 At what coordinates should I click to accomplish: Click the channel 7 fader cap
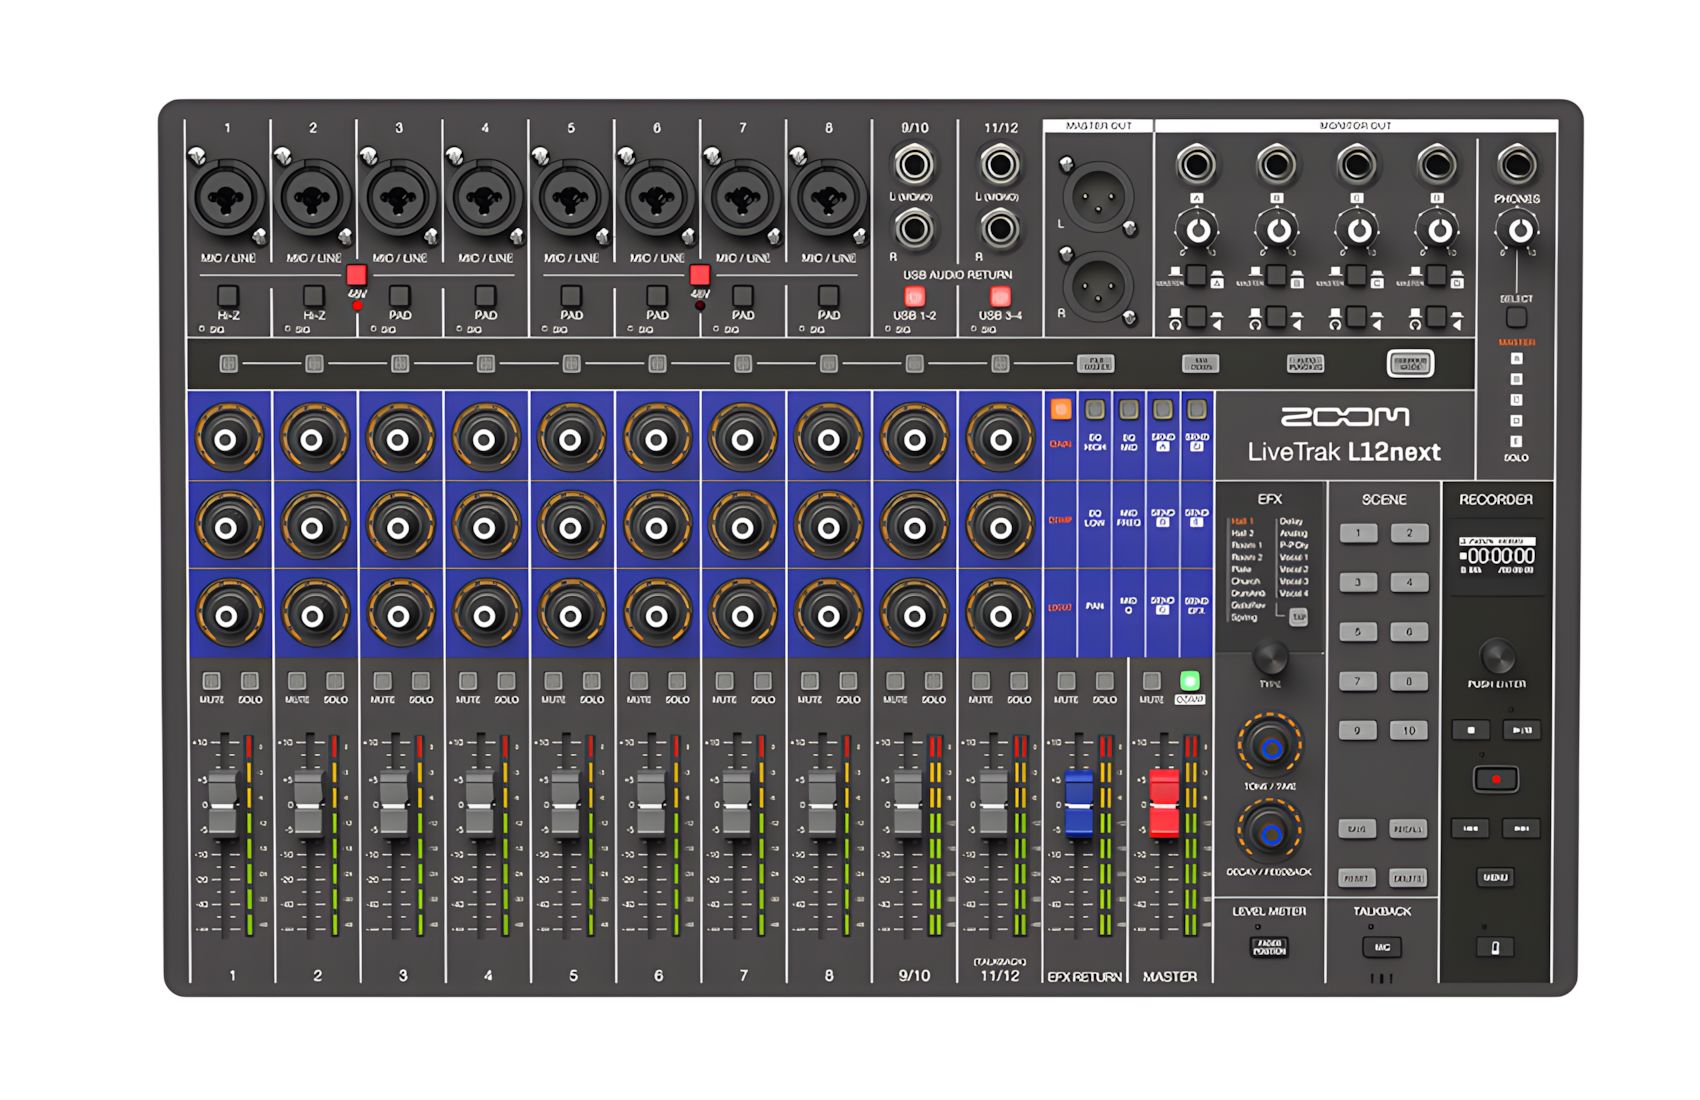pos(736,803)
